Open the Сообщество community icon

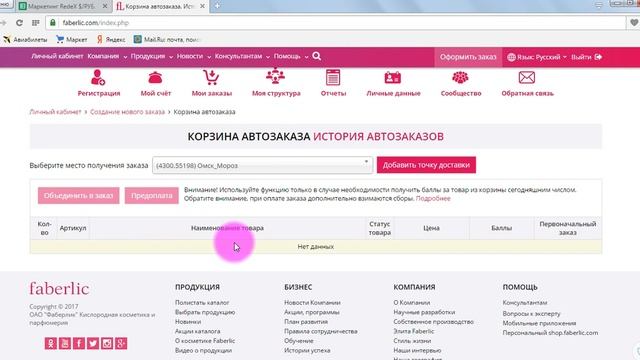click(460, 77)
